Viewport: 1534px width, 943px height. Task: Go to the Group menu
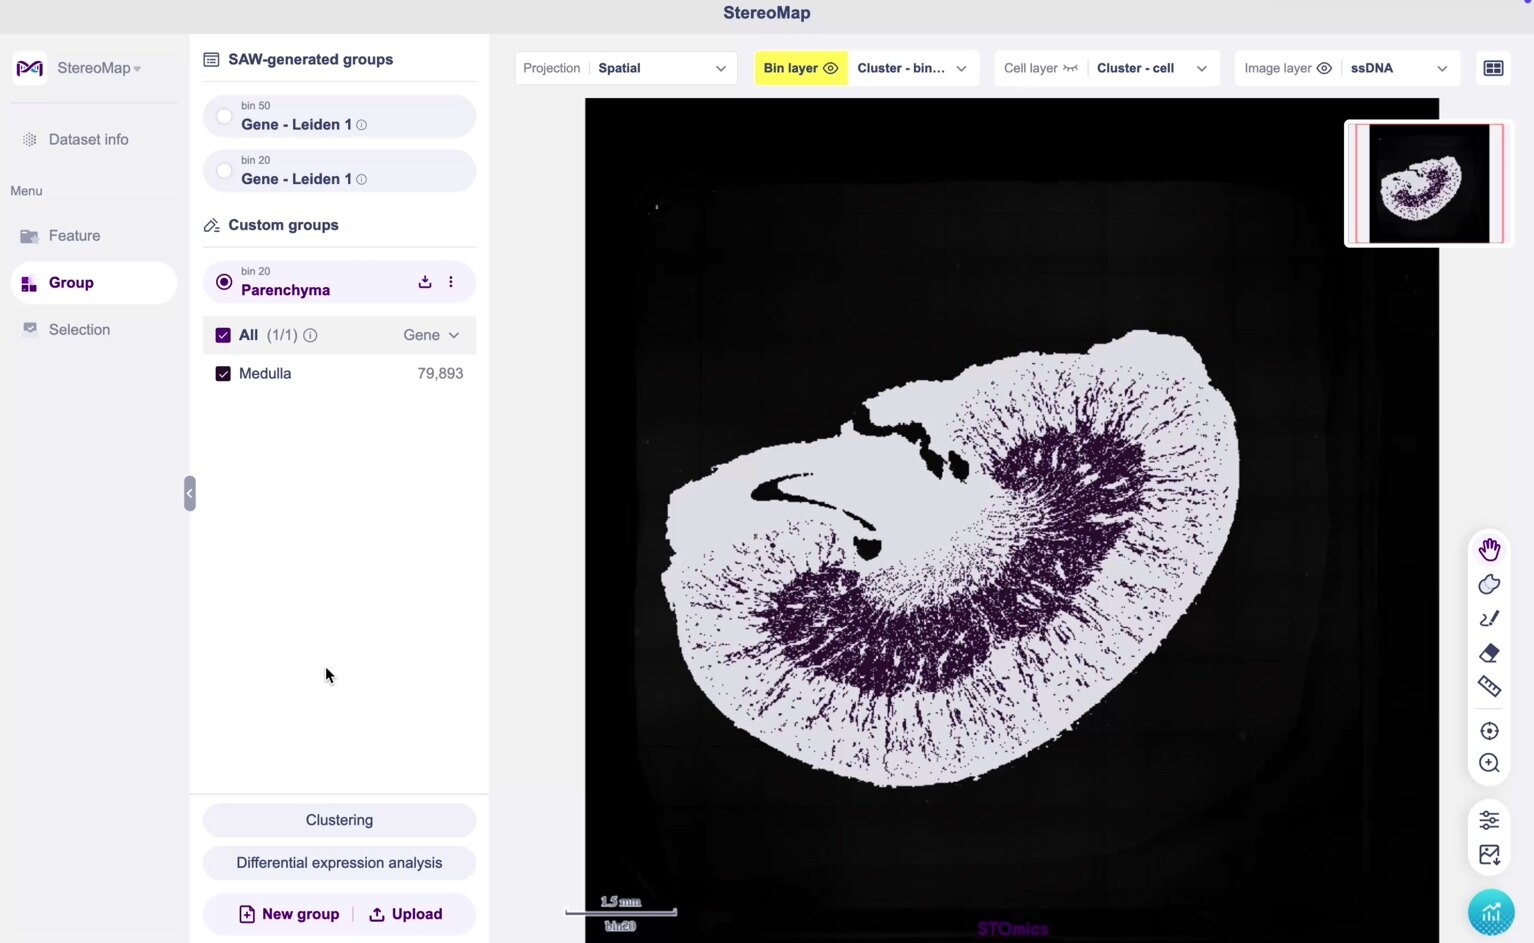tap(94, 283)
